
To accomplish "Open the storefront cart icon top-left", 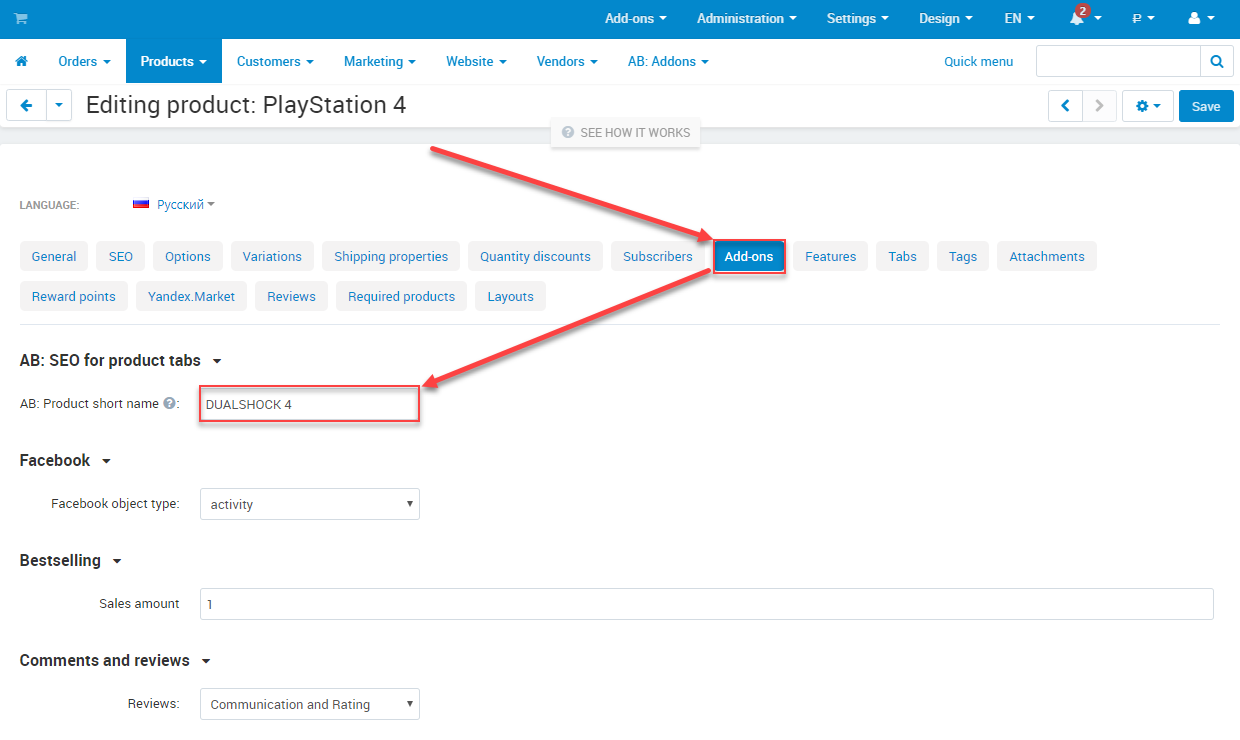I will (20, 18).
